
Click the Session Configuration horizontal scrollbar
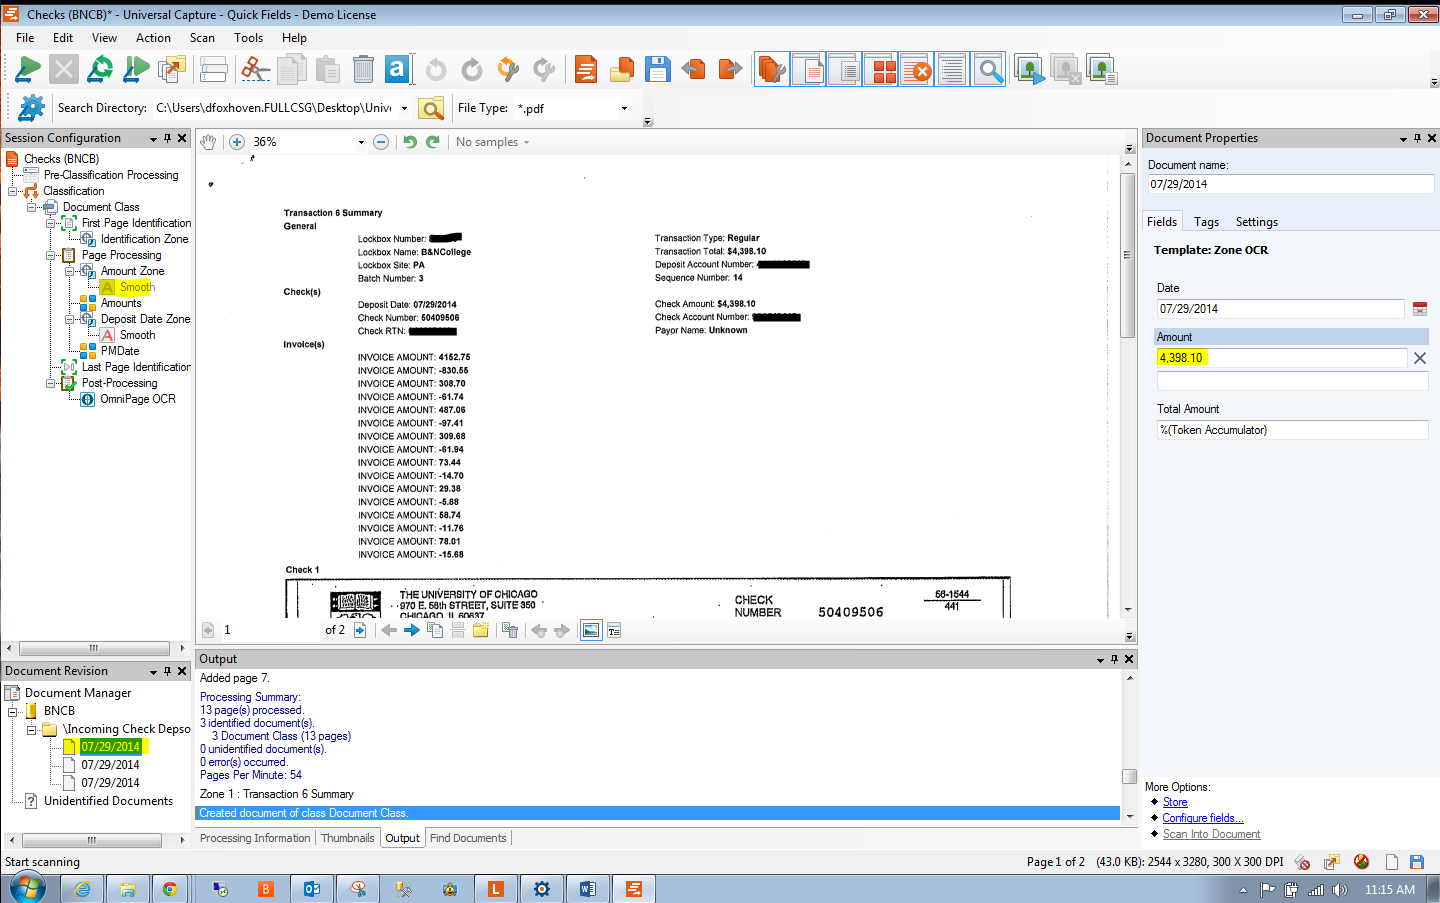click(95, 648)
